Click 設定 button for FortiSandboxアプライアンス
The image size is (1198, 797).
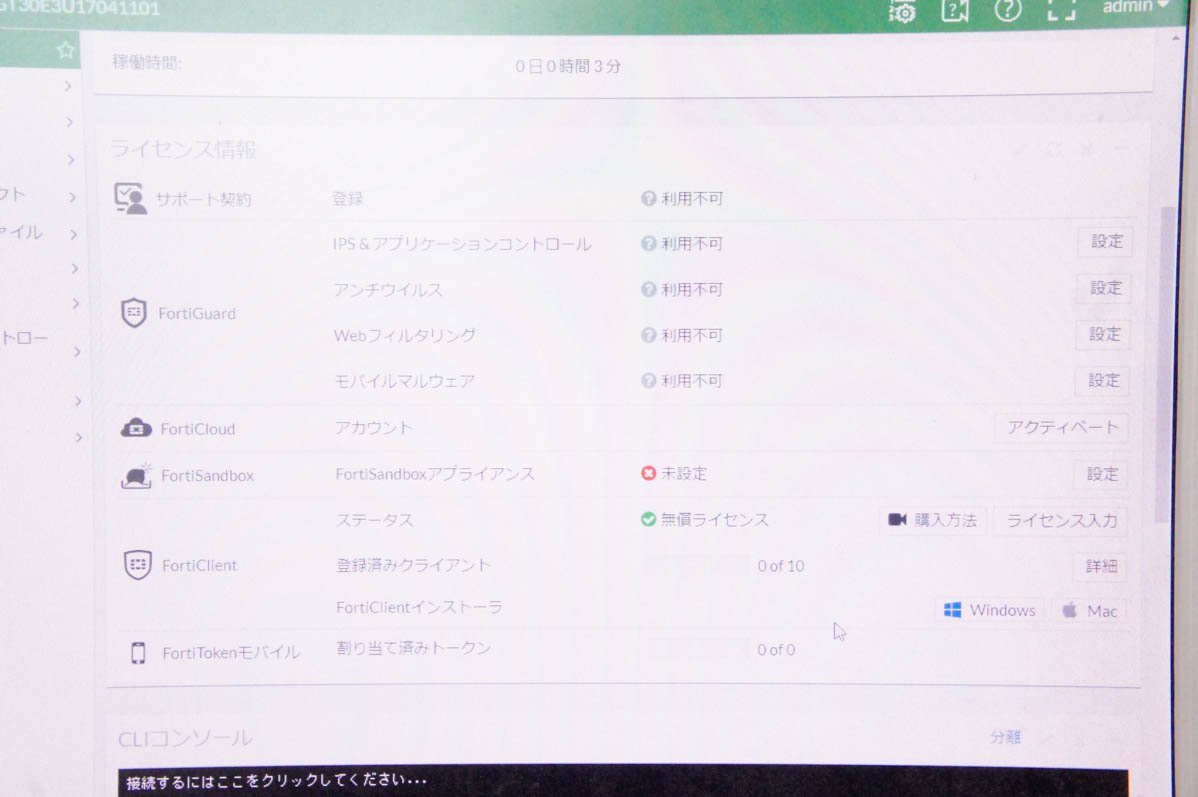tap(1102, 475)
